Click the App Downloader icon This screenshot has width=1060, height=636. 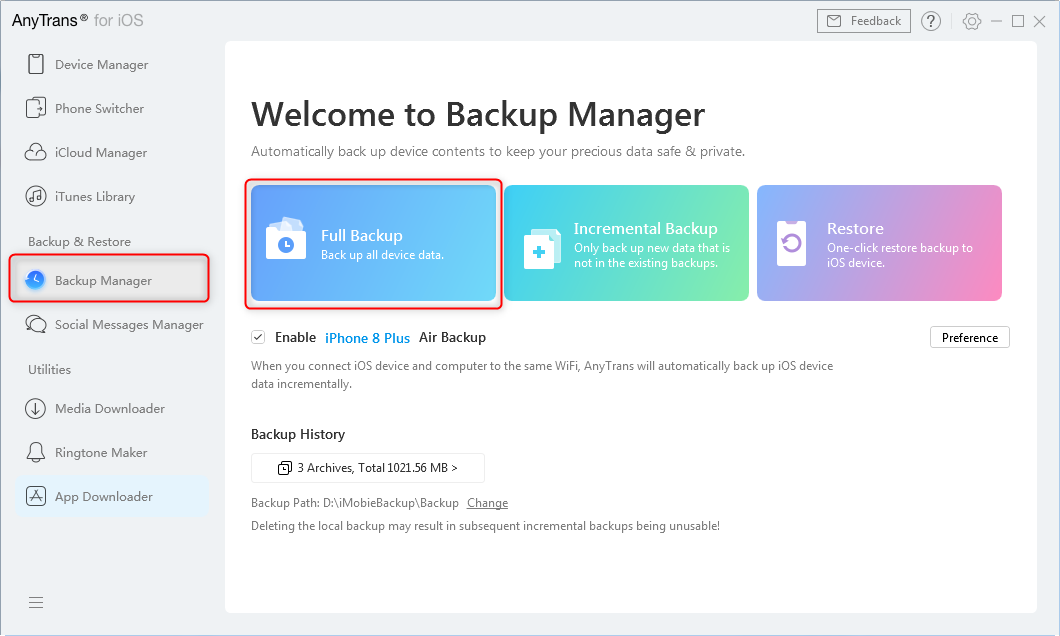pyautogui.click(x=36, y=496)
